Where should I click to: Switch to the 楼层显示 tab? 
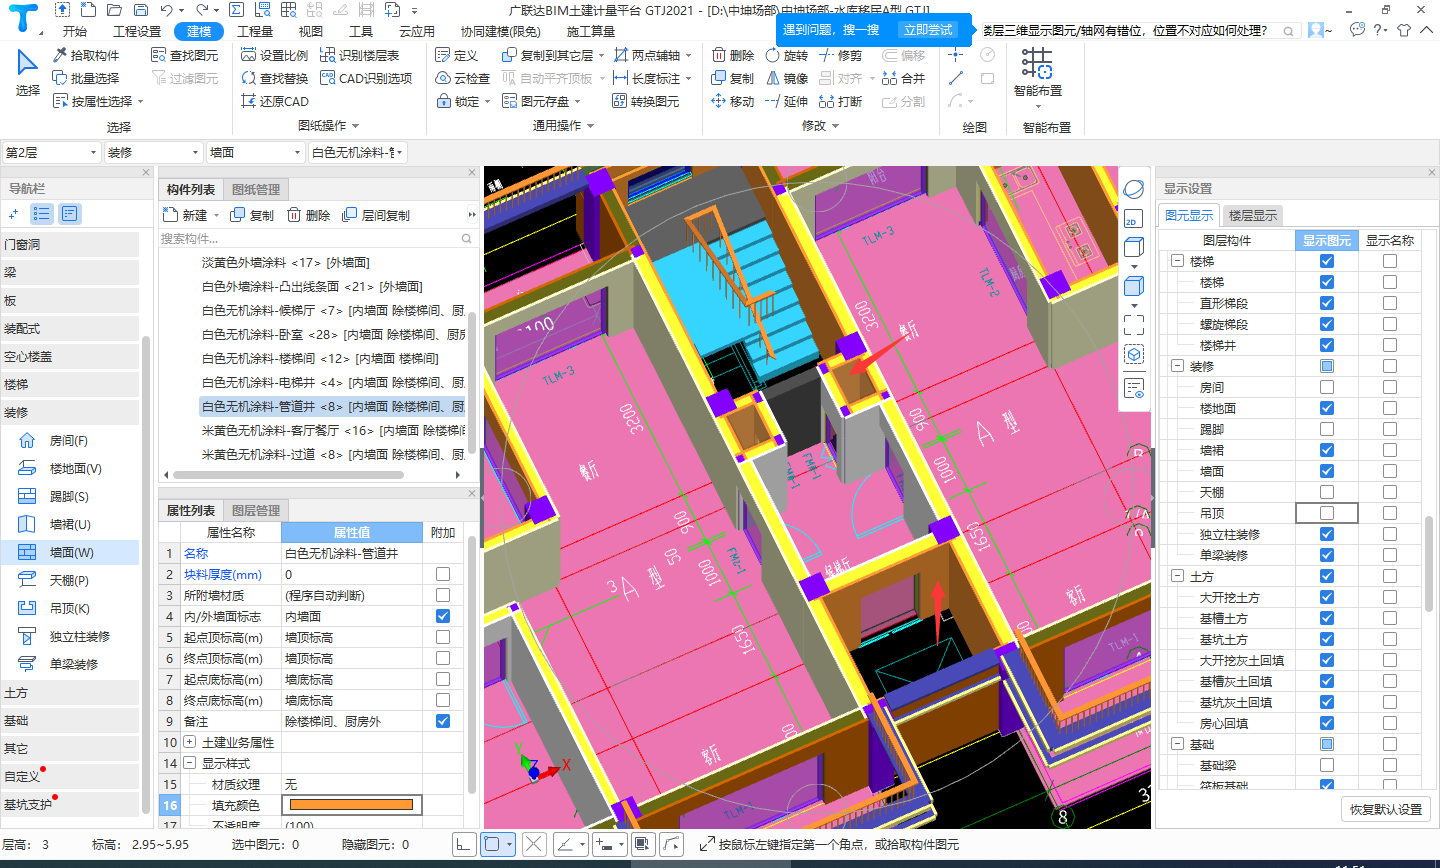click(x=1252, y=215)
